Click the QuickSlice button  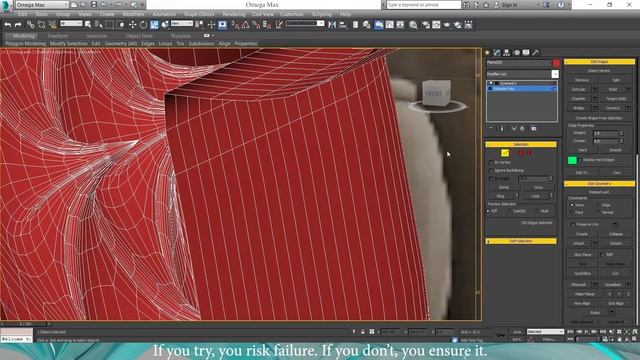[x=582, y=273]
